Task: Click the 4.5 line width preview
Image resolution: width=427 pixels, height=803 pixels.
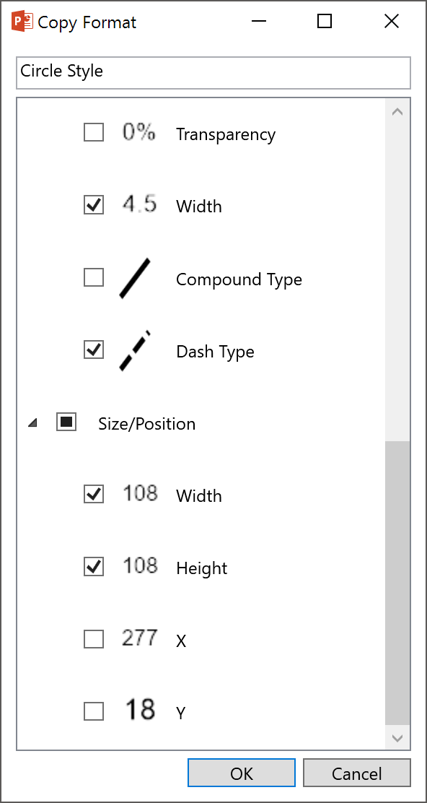Action: click(x=139, y=205)
